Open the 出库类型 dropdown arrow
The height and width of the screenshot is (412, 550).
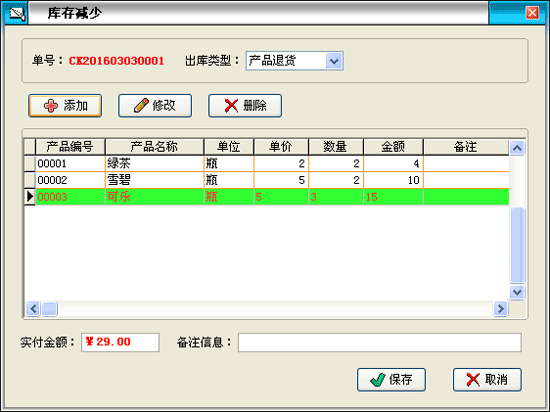(334, 61)
